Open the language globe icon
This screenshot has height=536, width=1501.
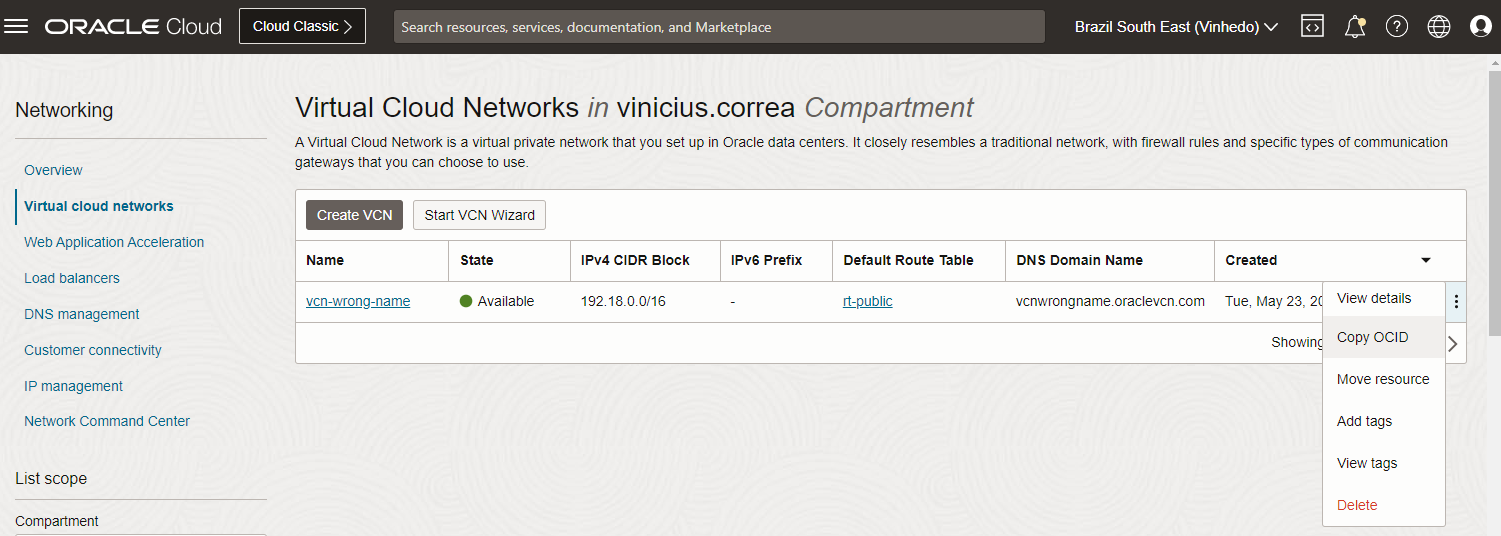(x=1439, y=27)
